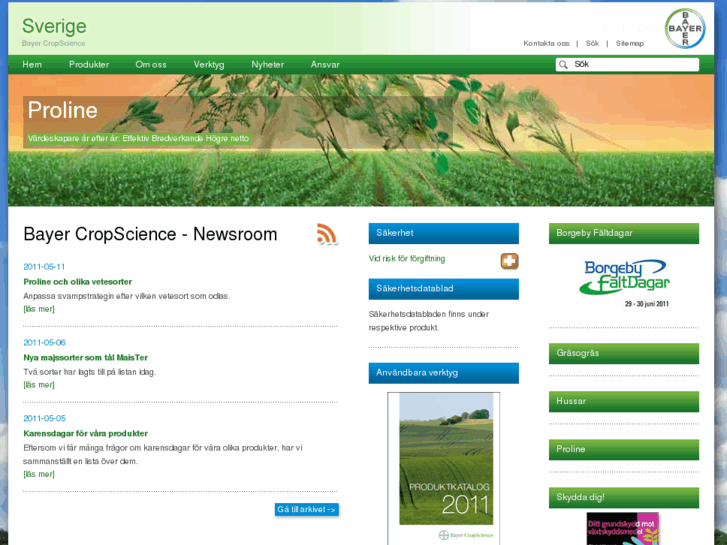
Task: Click läs mer under Karensdagar article
Action: 39,474
